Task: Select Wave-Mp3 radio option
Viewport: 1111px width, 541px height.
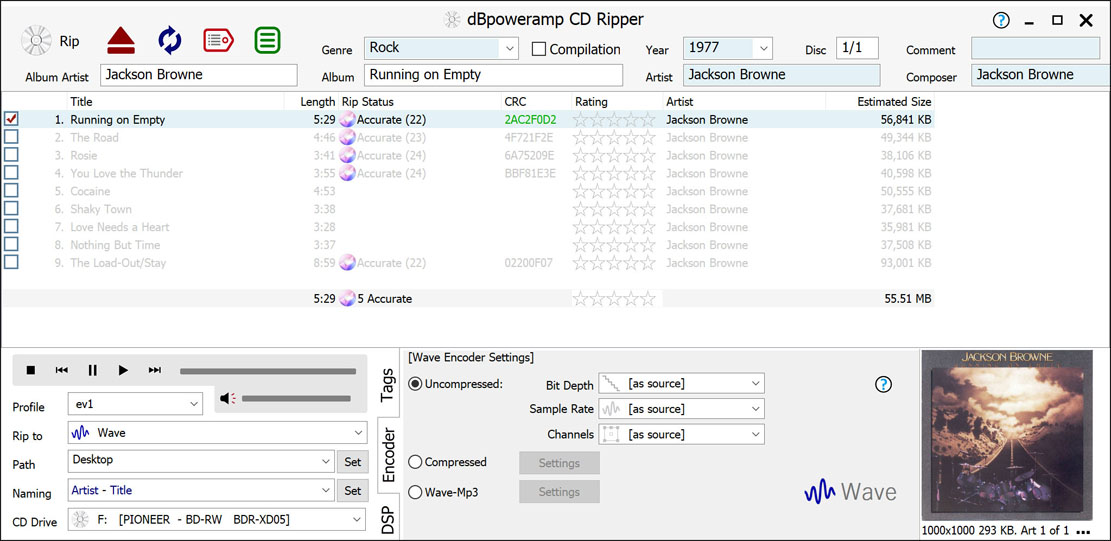Action: tap(415, 491)
